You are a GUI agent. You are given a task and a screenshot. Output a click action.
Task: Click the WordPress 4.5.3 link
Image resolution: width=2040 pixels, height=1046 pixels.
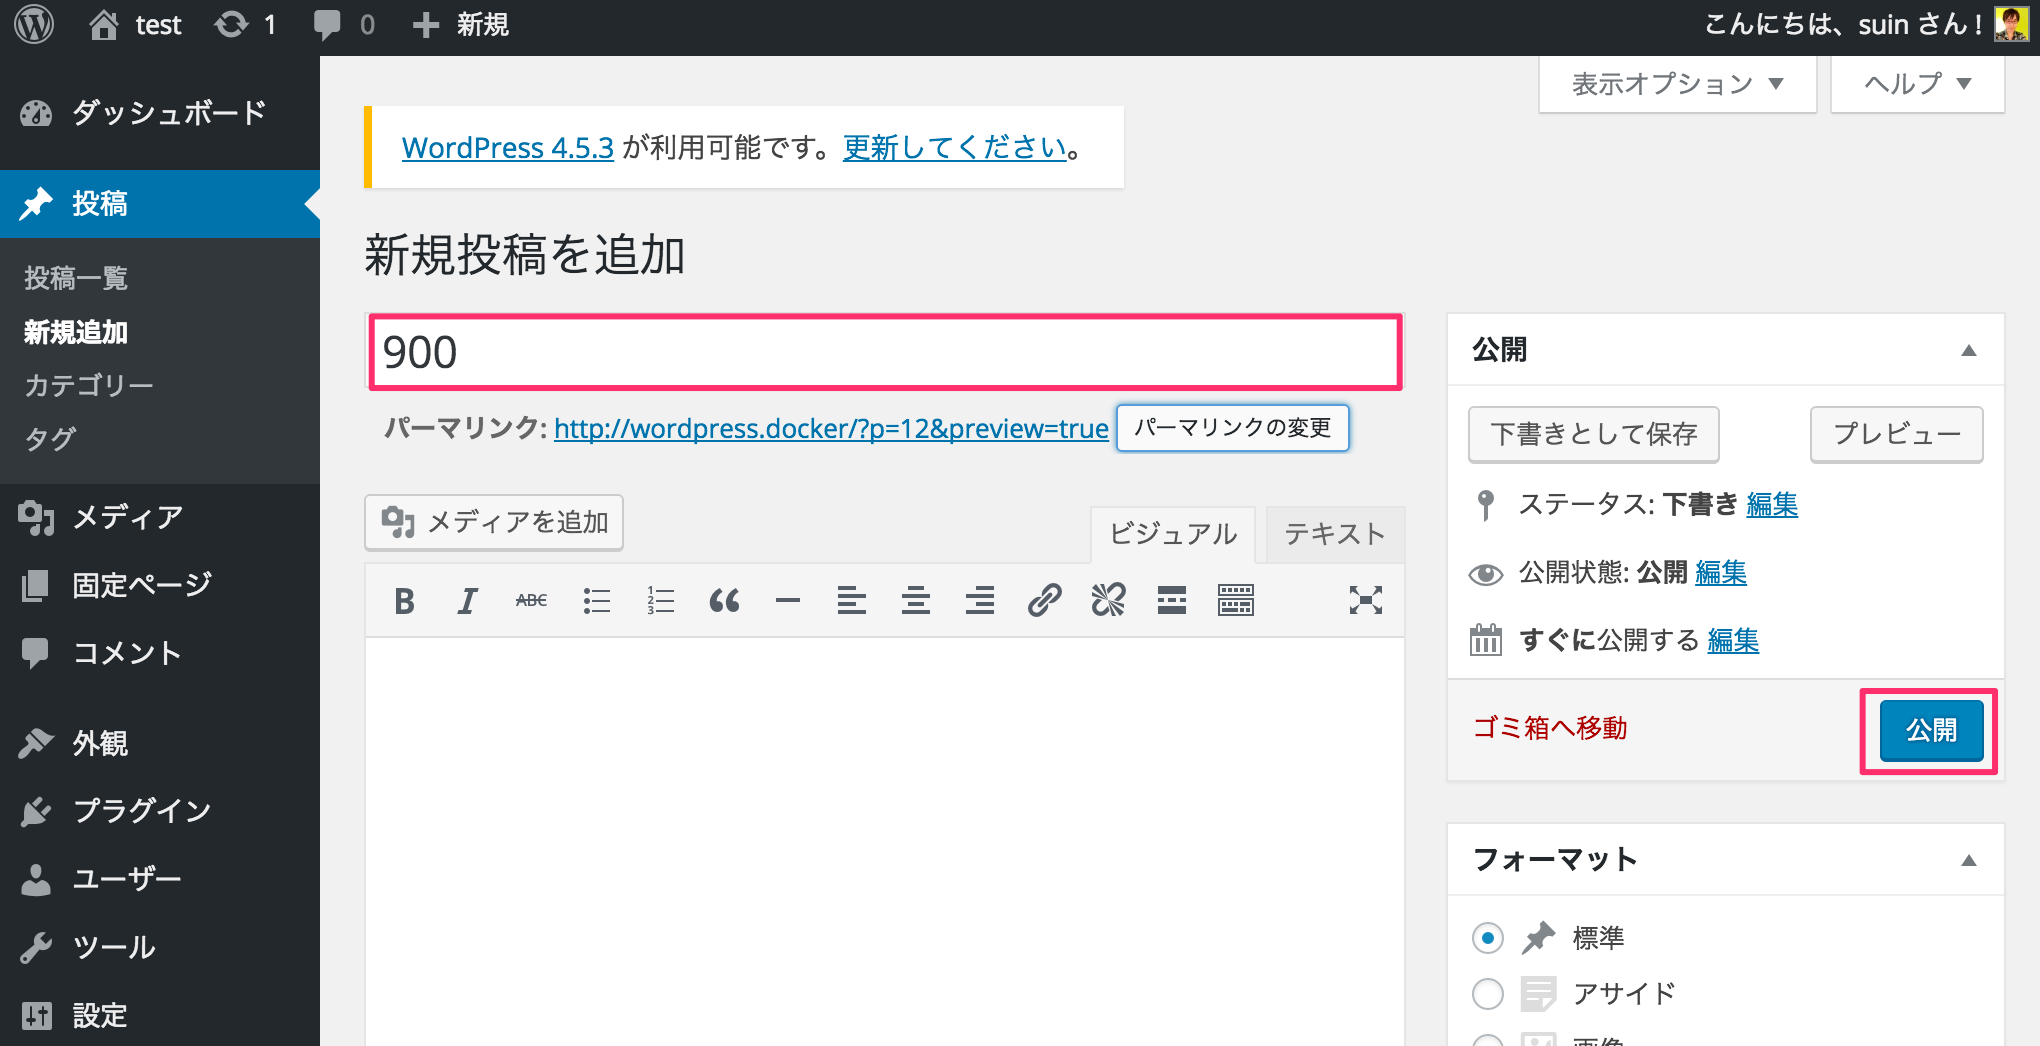click(507, 148)
